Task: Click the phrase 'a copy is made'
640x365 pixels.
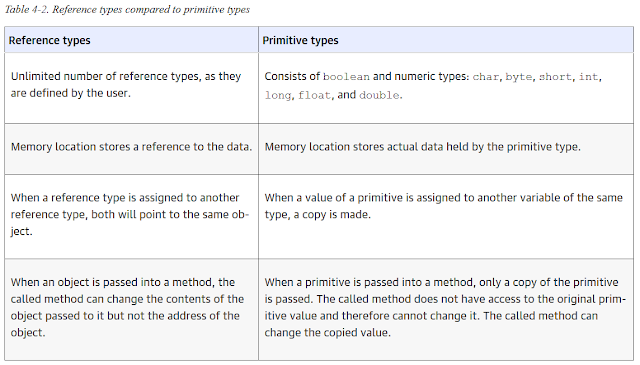Action: click(331, 215)
